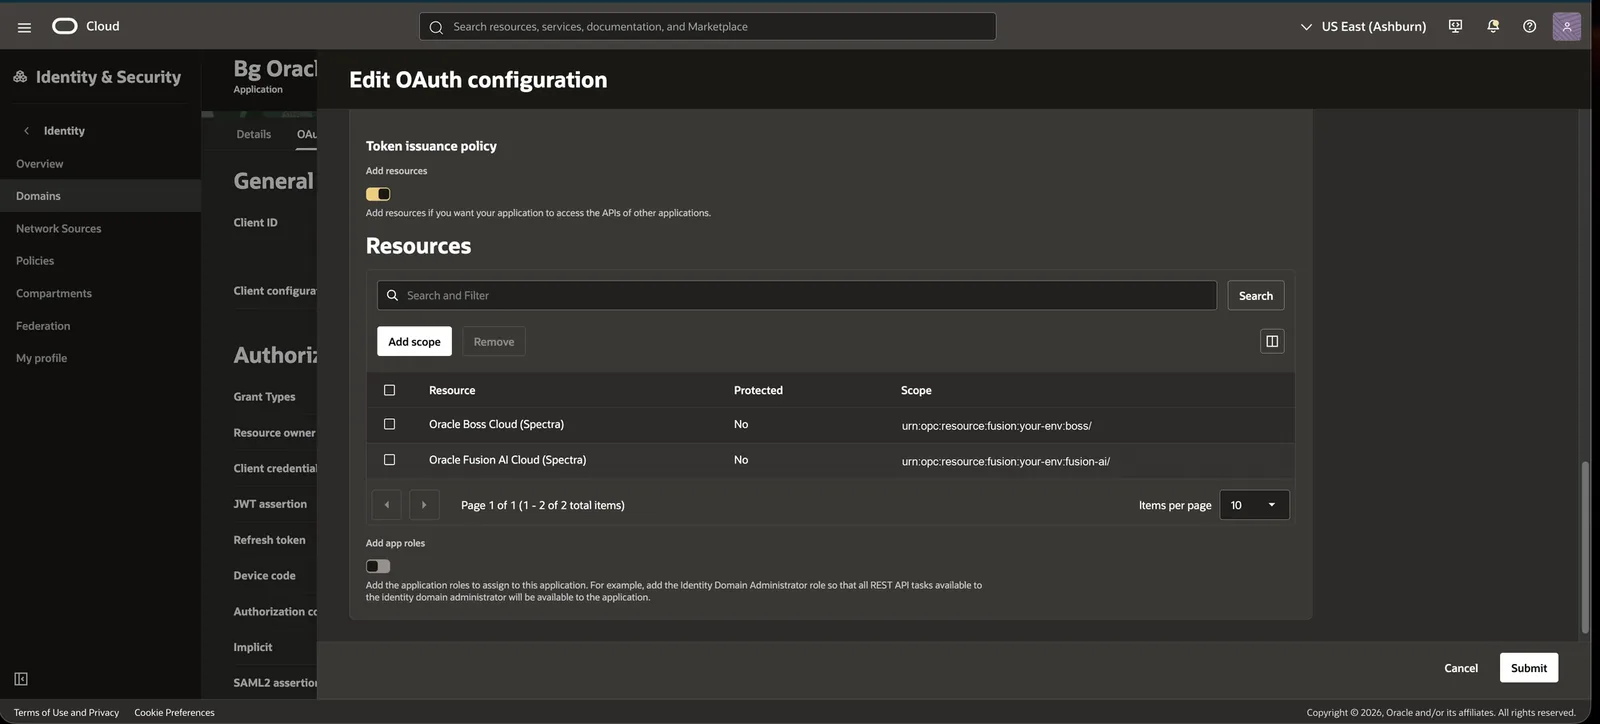Image resolution: width=1600 pixels, height=724 pixels.
Task: Open the help question mark menu
Action: (1529, 26)
